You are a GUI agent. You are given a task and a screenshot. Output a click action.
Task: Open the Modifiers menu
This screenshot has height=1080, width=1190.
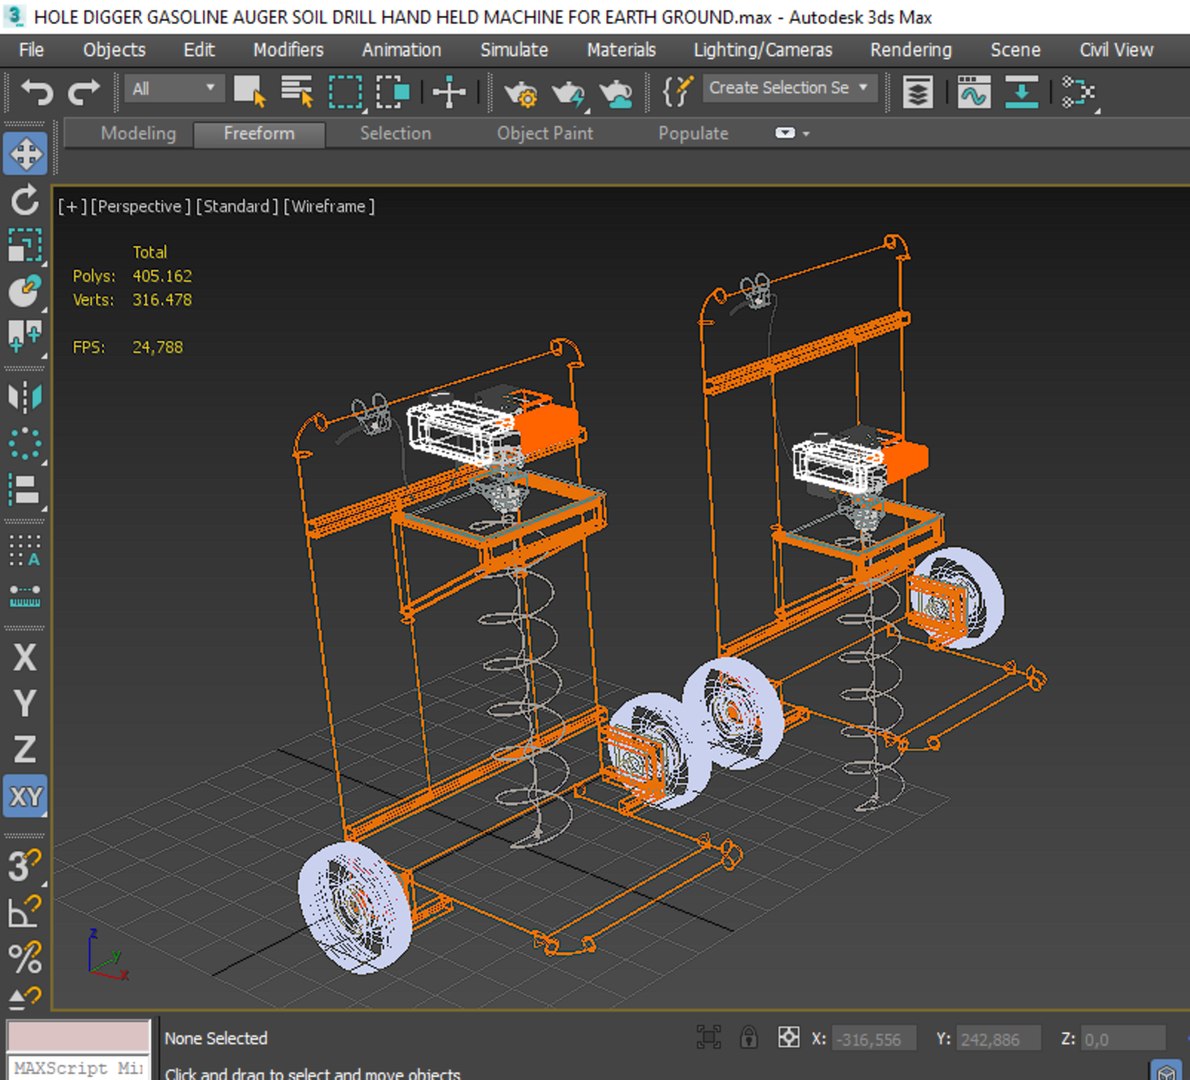pos(288,50)
